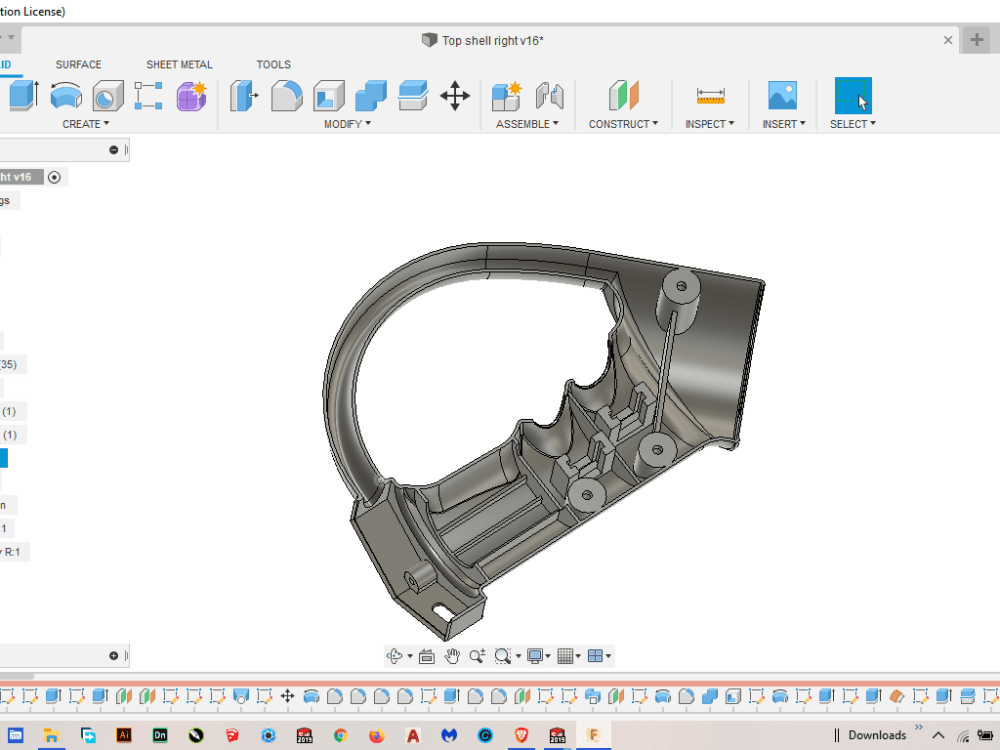Click the Grid and Snaps icon

click(x=565, y=656)
